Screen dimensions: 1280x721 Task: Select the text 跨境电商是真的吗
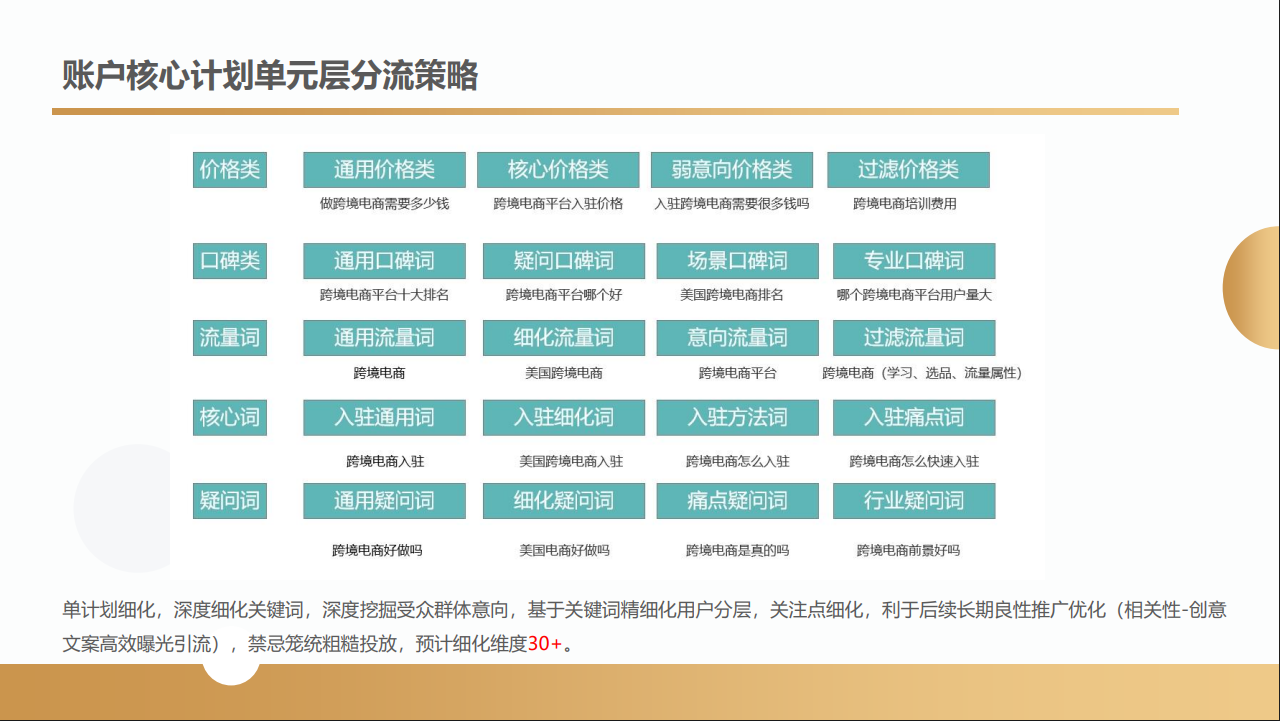[737, 550]
